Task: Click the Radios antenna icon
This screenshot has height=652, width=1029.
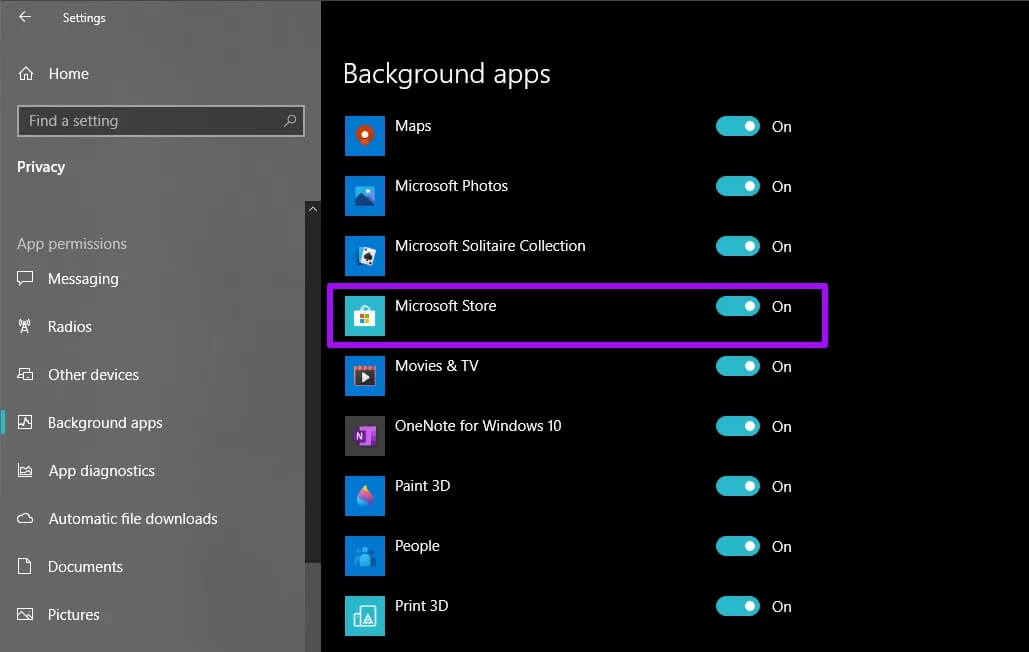Action: (x=25, y=326)
